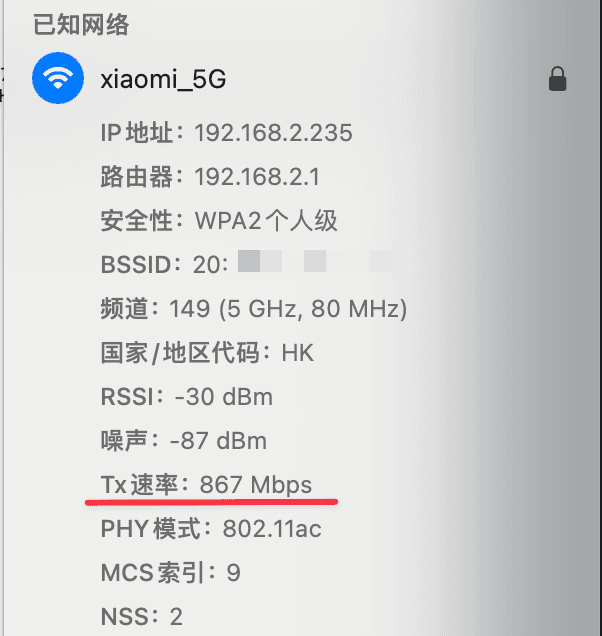Click the noise -87 dBm line
Image resolution: width=602 pixels, height=636 pixels.
click(184, 440)
